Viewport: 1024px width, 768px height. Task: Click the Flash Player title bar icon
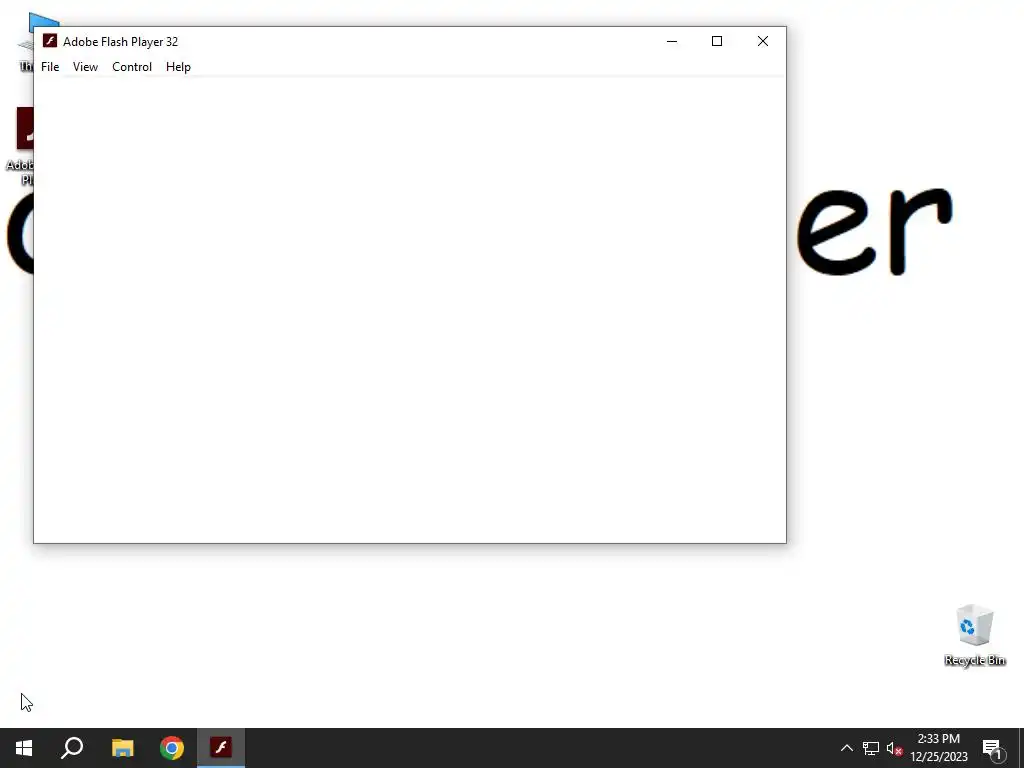click(50, 41)
